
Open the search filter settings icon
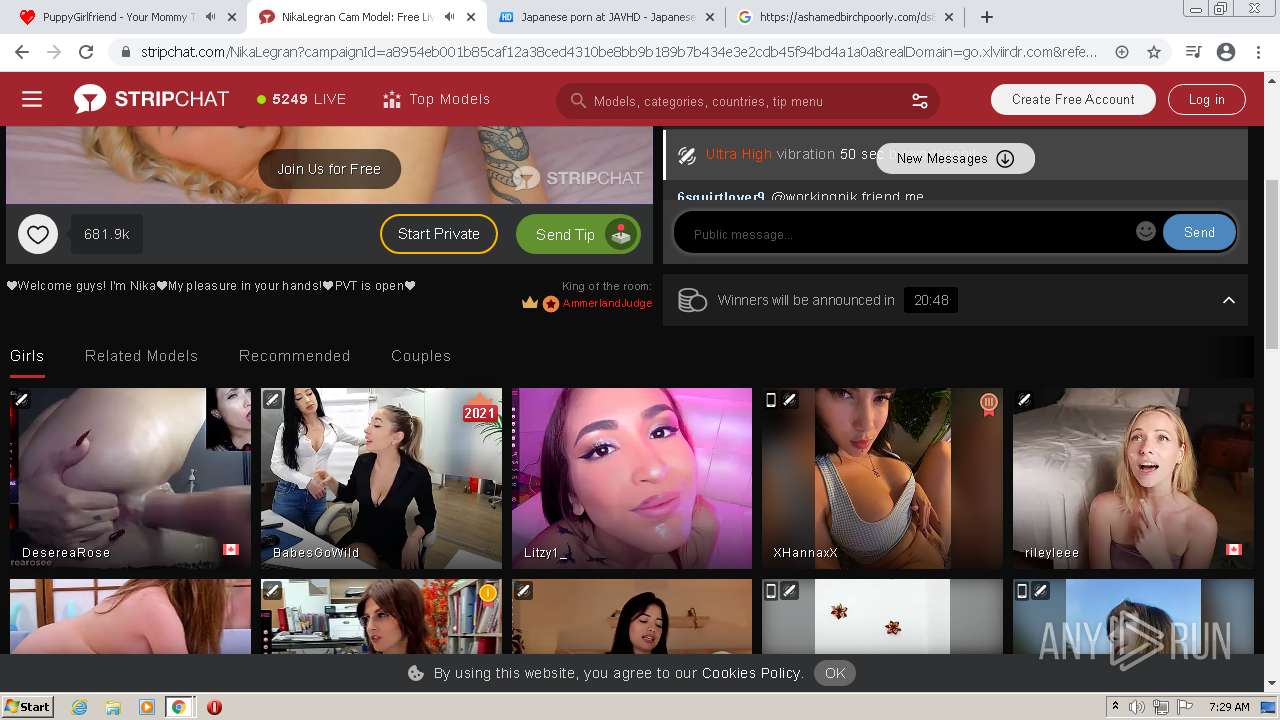pyautogui.click(x=919, y=101)
